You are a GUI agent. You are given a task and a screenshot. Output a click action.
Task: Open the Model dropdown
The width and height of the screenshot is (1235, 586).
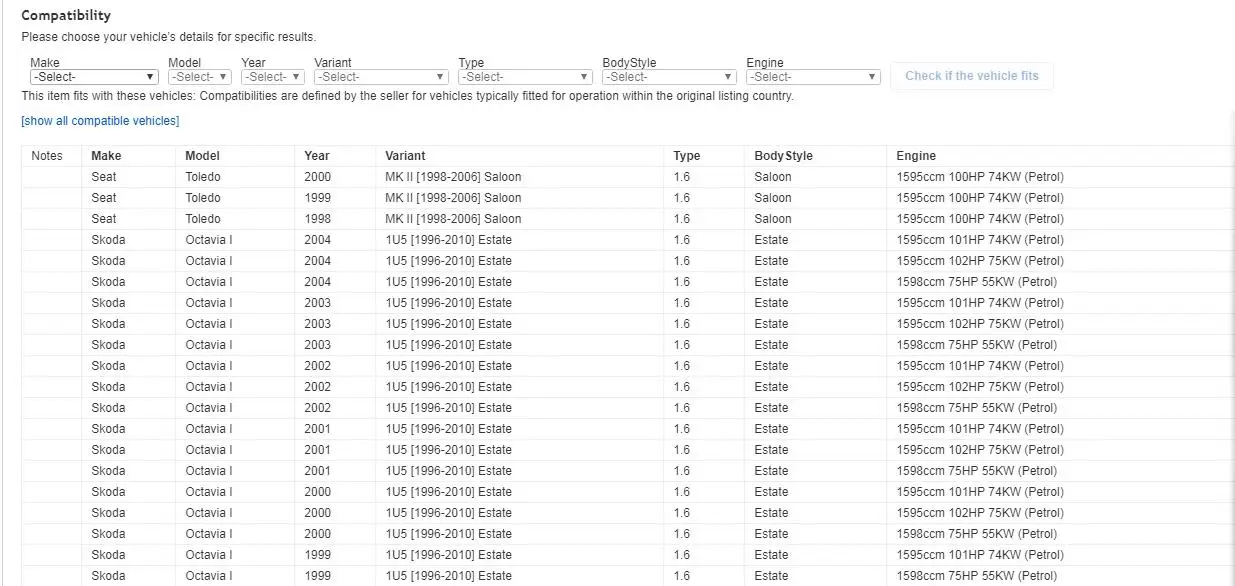pyautogui.click(x=200, y=77)
